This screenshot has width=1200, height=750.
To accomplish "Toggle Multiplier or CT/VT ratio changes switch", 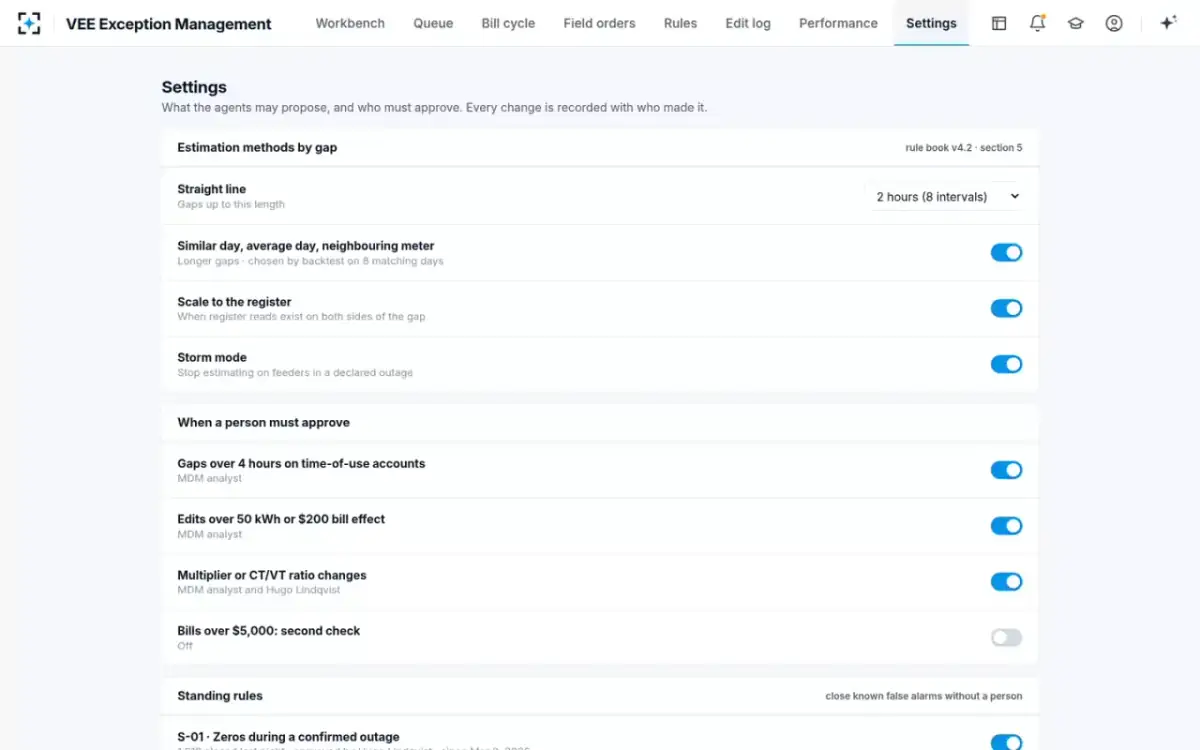I will [1006, 582].
